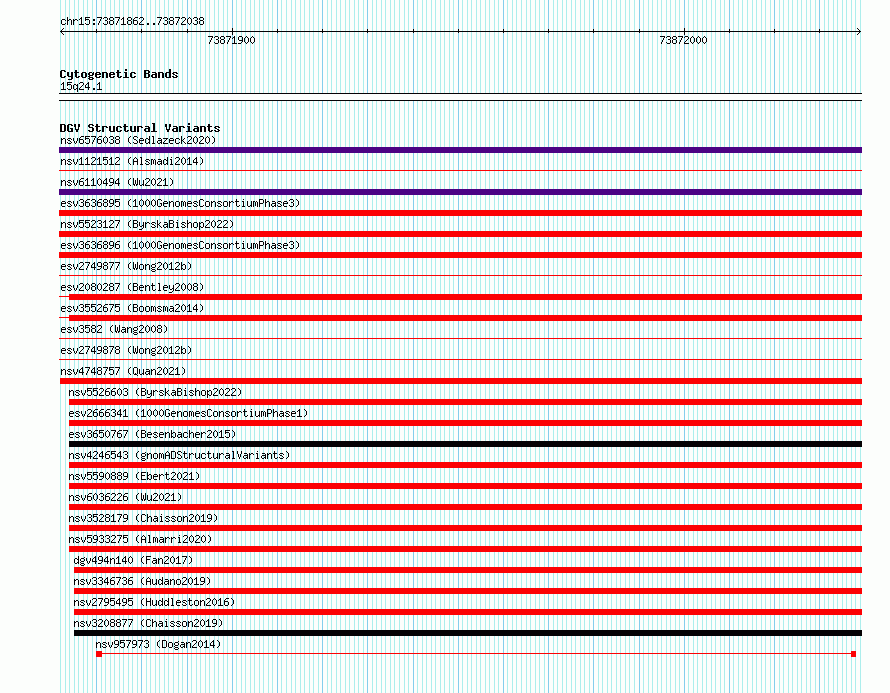Click esv2749878 (Wong2012b) label

(x=126, y=350)
